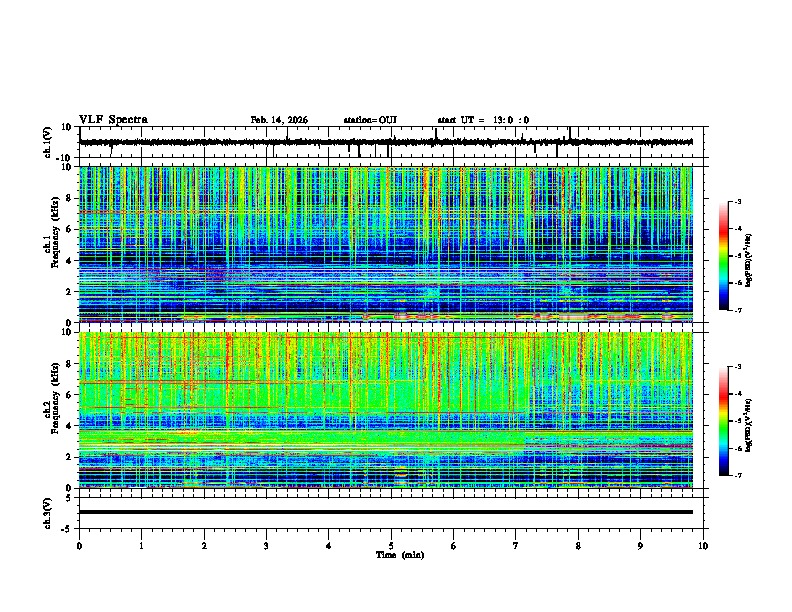Viewport: 792px width, 612px height.
Task: Click the "ch.3(V)" axis label
Action: click(48, 513)
